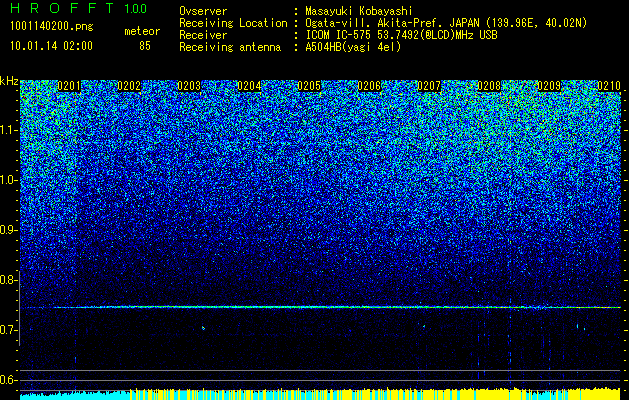Select the Receiving Location label
The image size is (629, 400).
tap(233, 23)
